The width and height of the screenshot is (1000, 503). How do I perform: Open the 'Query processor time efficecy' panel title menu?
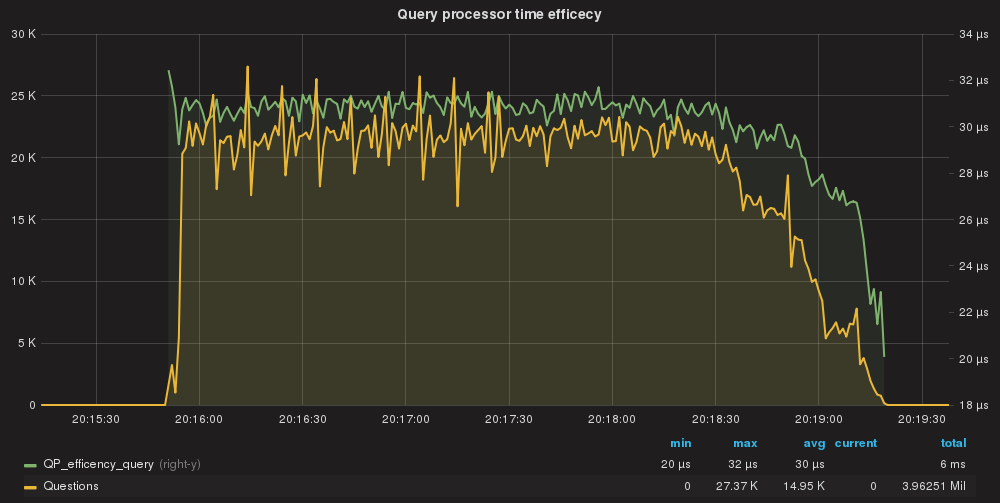tap(499, 14)
